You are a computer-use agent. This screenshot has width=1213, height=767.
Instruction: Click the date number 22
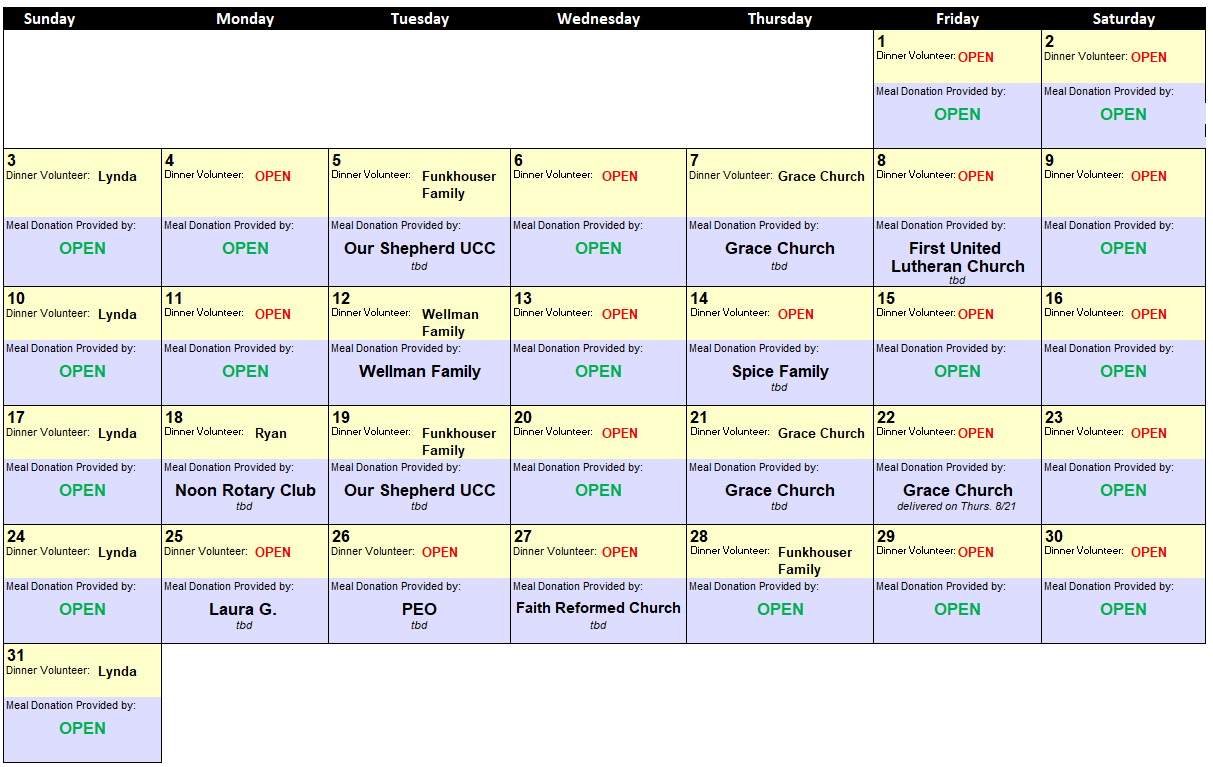[x=886, y=417]
